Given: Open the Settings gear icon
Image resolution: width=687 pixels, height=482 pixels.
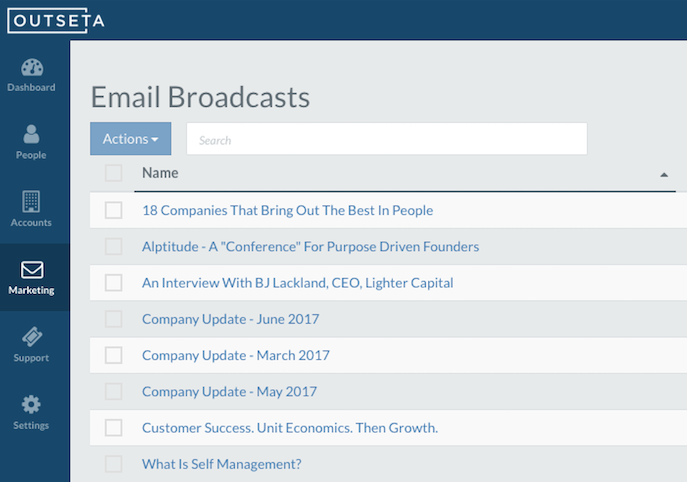Looking at the screenshot, I should tap(31, 404).
